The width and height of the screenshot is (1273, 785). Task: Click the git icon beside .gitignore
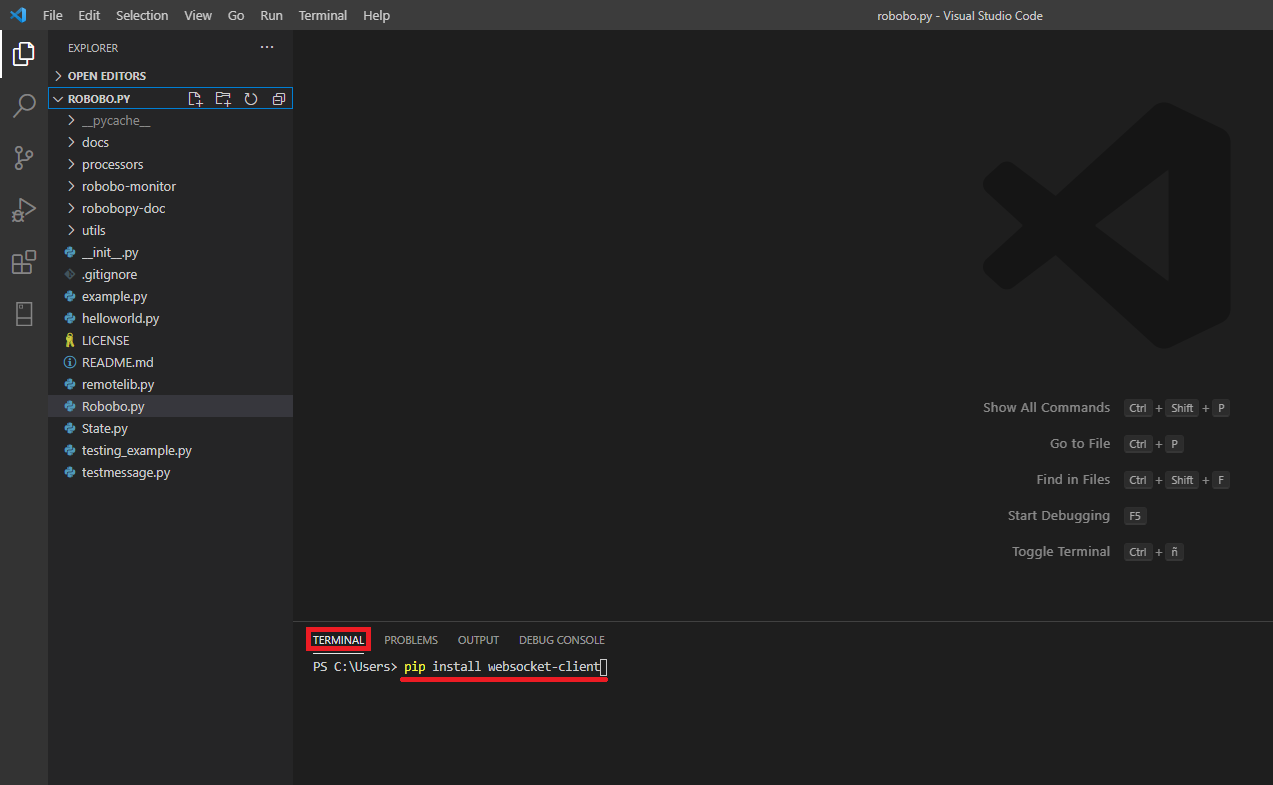tap(70, 275)
